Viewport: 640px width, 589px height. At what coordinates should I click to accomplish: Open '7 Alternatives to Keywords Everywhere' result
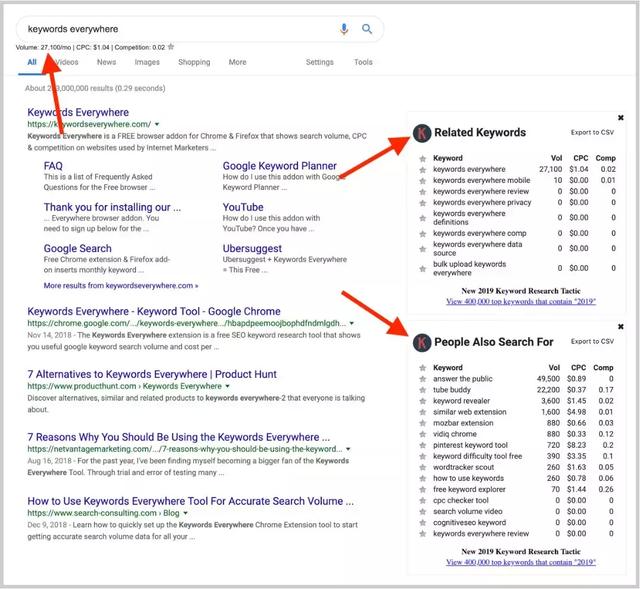(x=152, y=374)
